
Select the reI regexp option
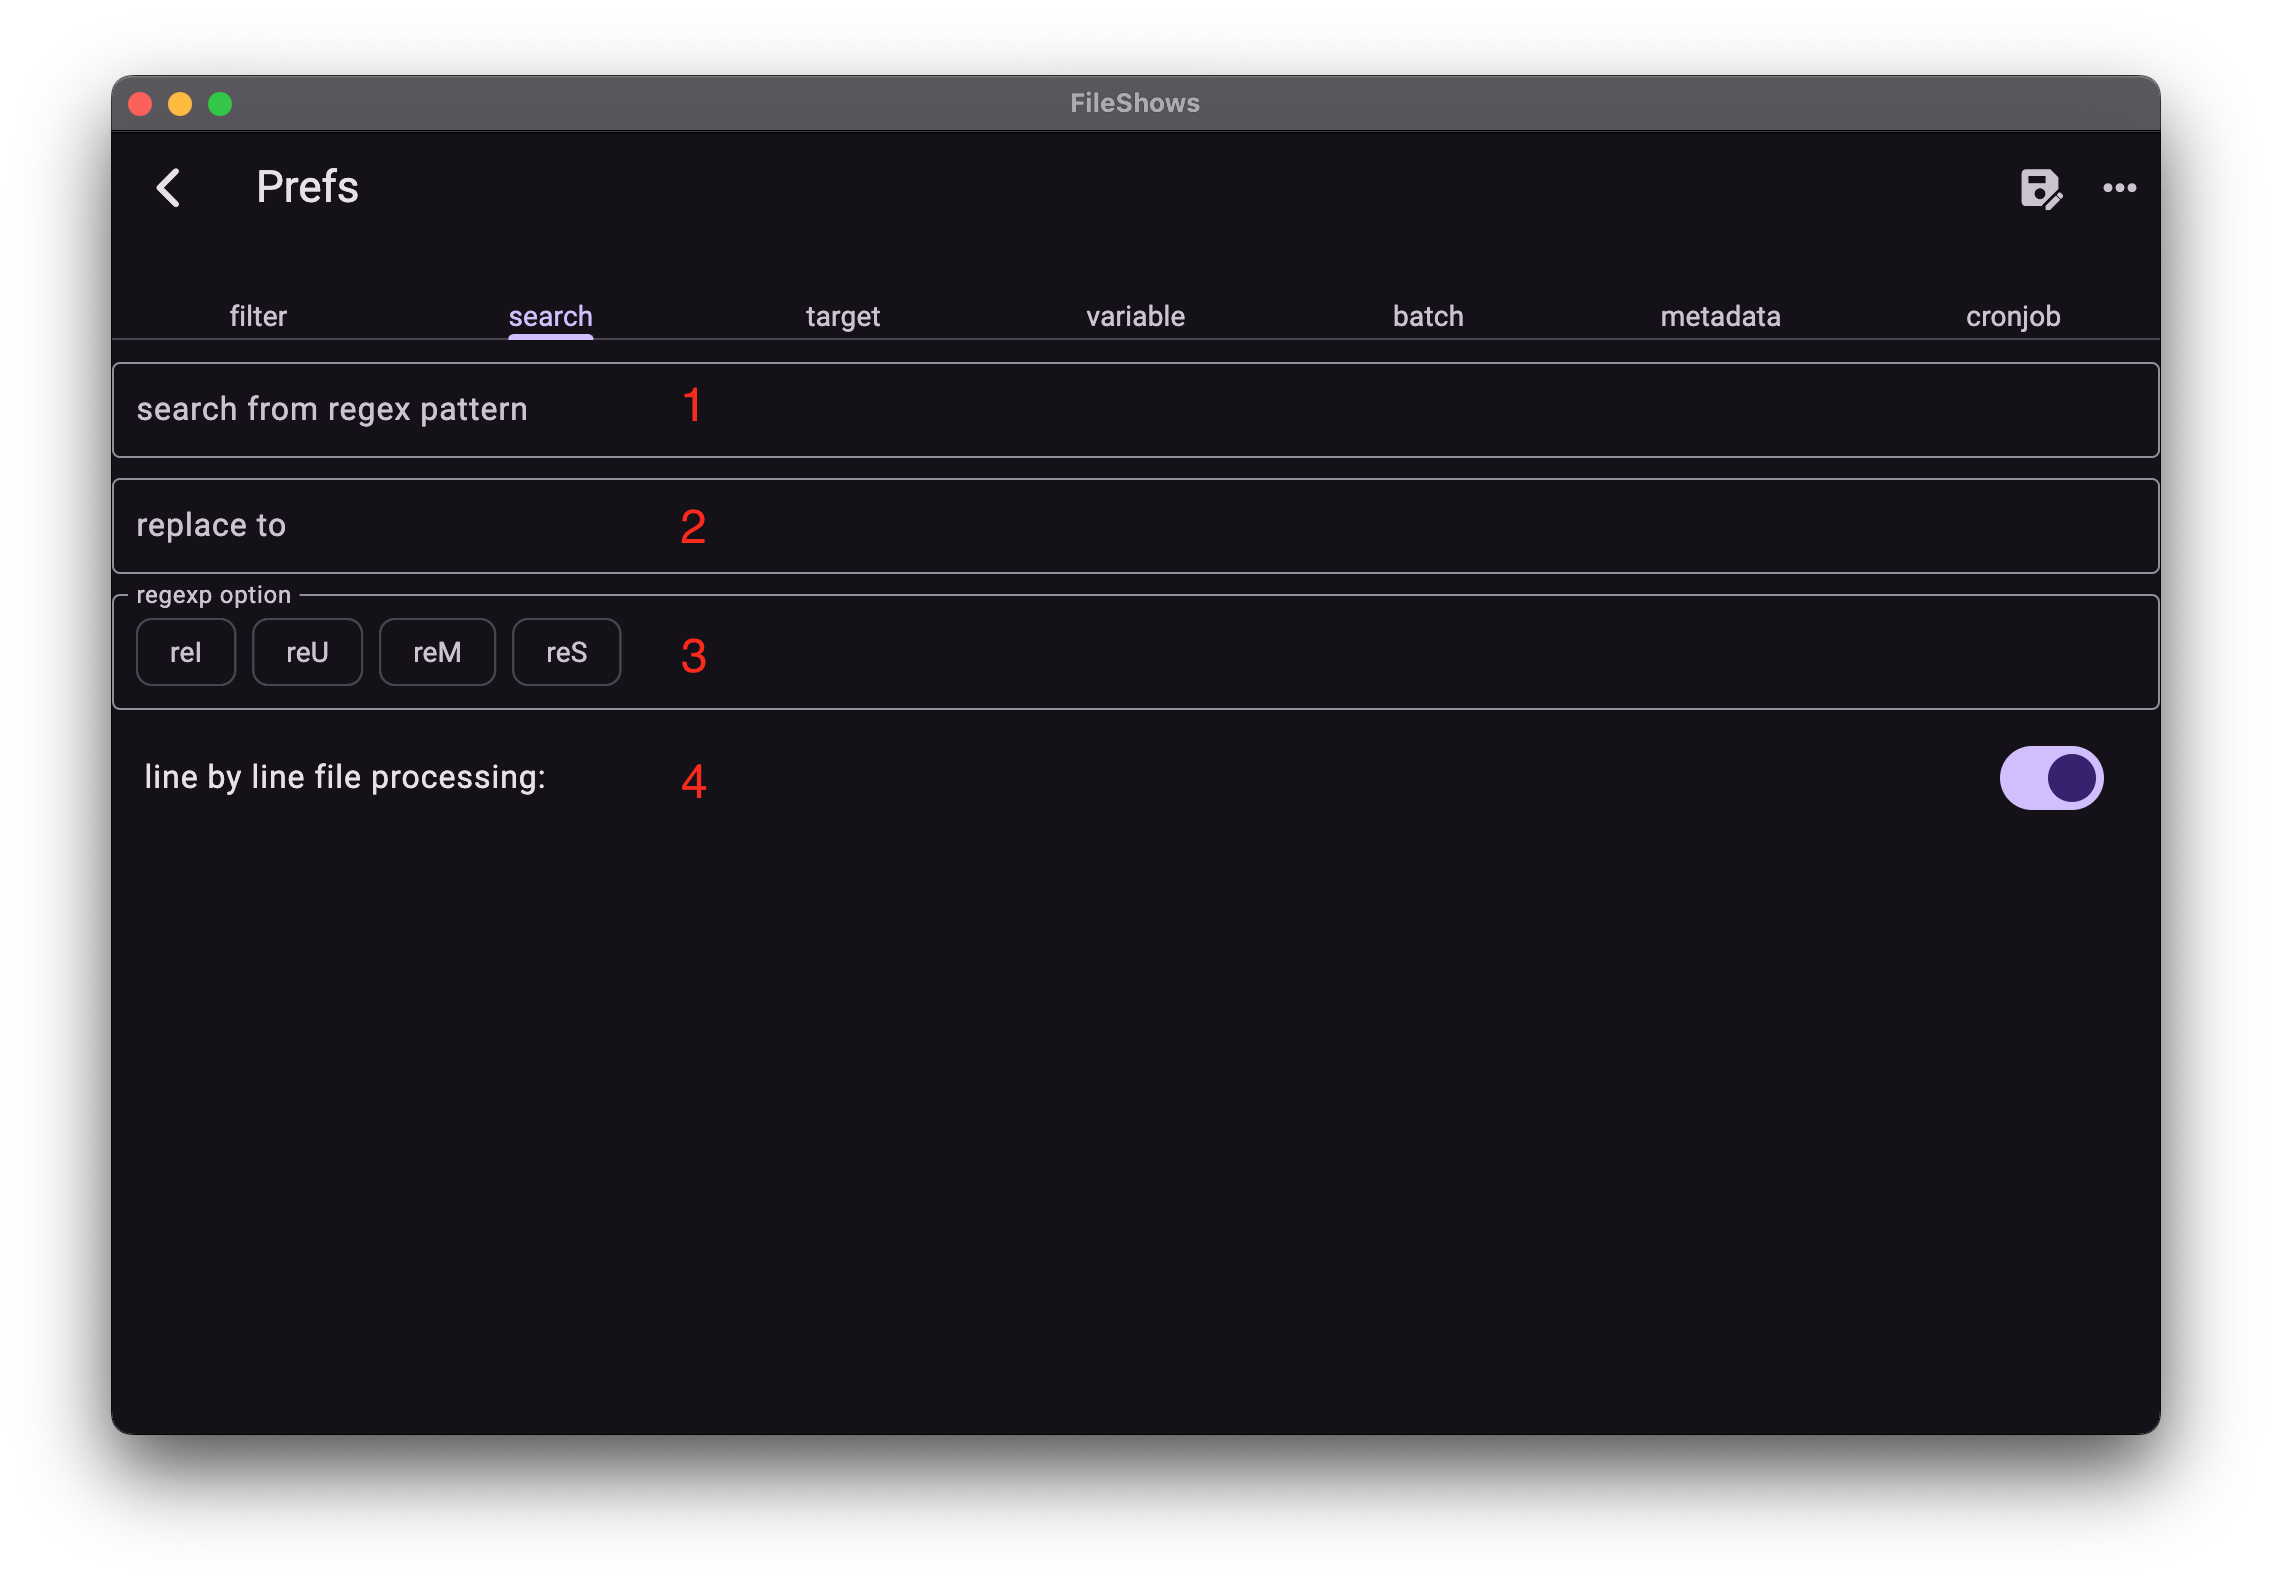coord(185,651)
